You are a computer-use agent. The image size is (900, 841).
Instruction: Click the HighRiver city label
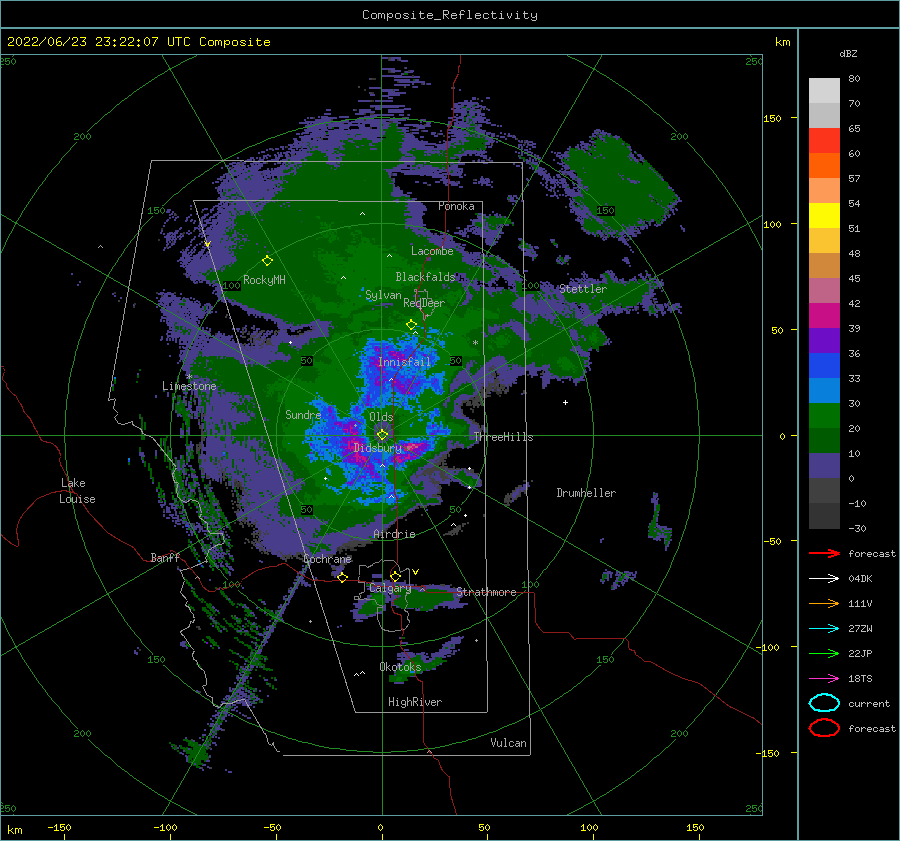pyautogui.click(x=415, y=702)
